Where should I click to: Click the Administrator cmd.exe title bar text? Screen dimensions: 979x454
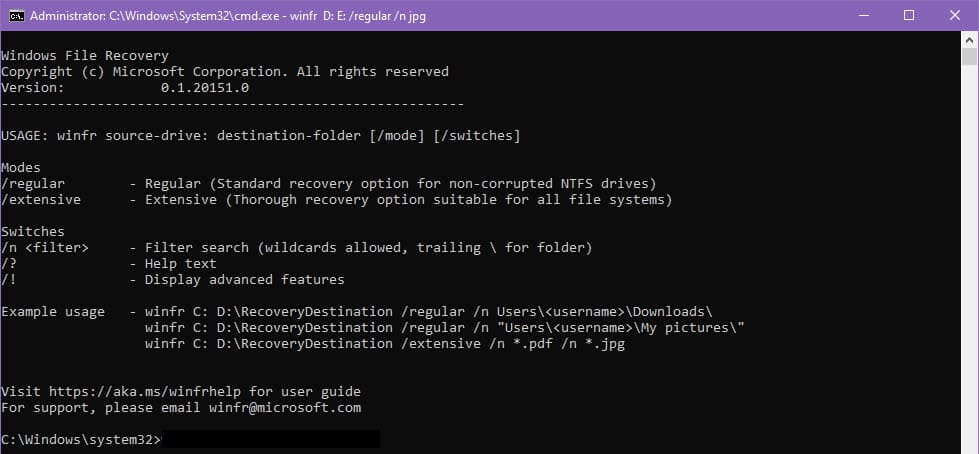coord(228,16)
